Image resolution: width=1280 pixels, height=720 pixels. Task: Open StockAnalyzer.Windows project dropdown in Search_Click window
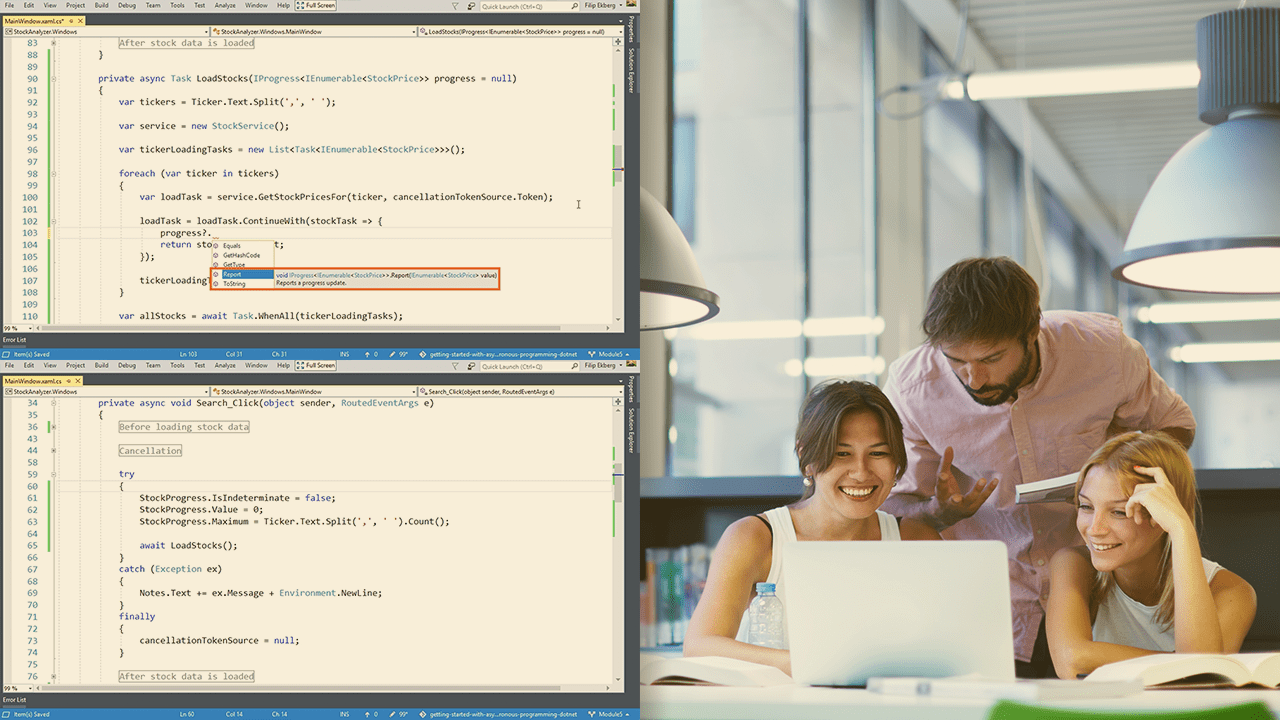point(106,392)
